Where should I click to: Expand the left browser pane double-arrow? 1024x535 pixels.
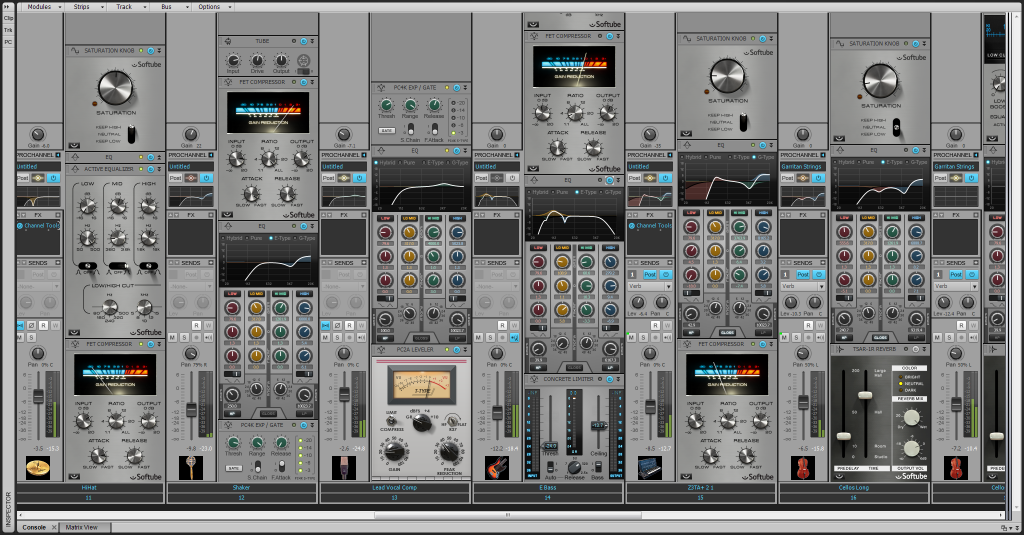[8, 7]
